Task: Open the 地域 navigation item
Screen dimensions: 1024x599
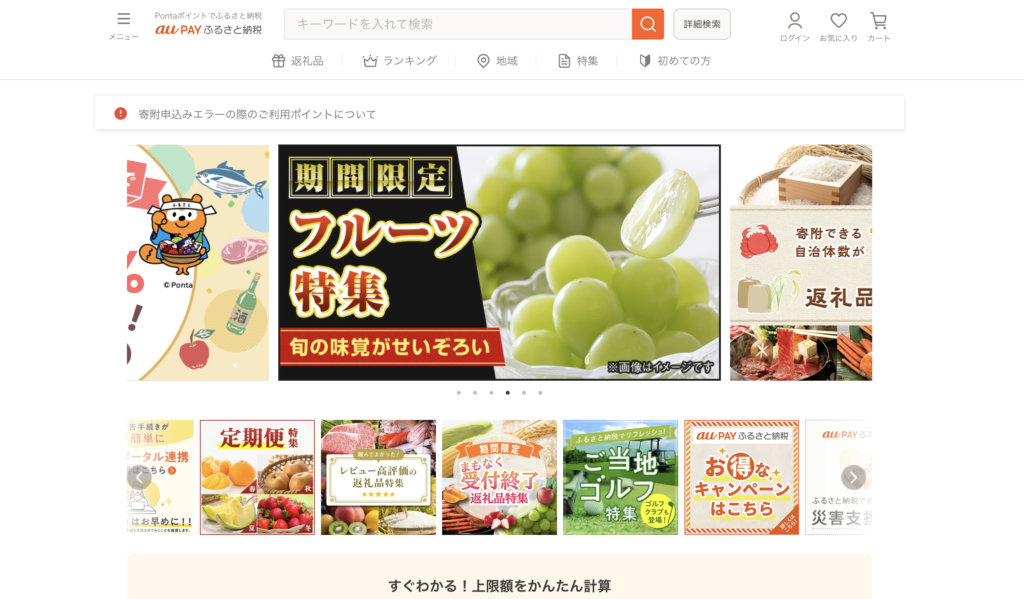Action: (x=497, y=61)
